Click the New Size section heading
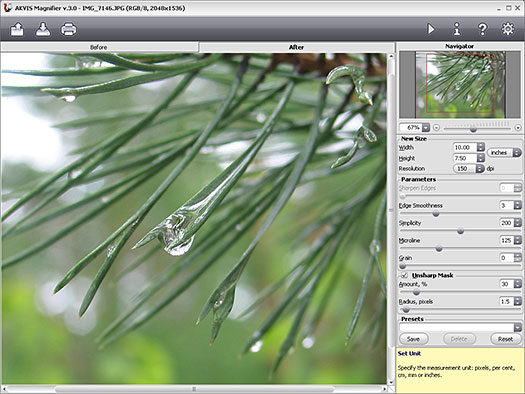Viewport: 525px width, 394px height. [414, 139]
